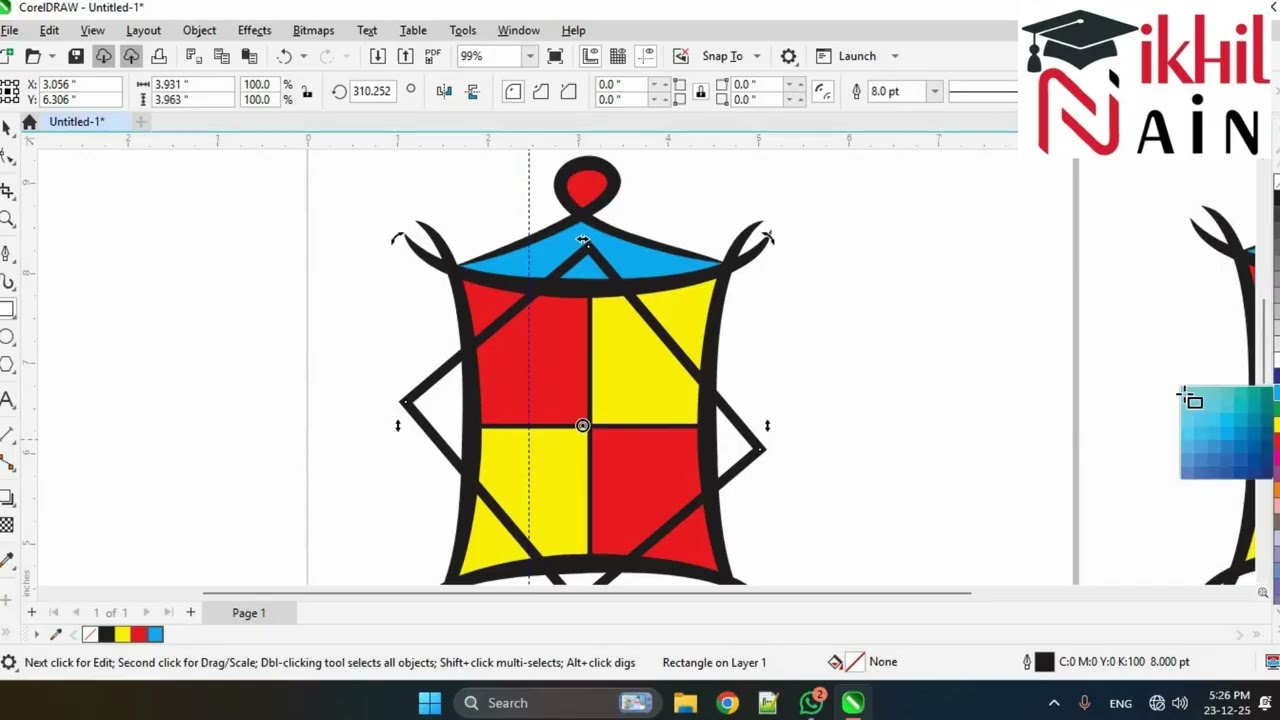Click Mirror horizontally icon
The width and height of the screenshot is (1280, 720).
coord(444,92)
